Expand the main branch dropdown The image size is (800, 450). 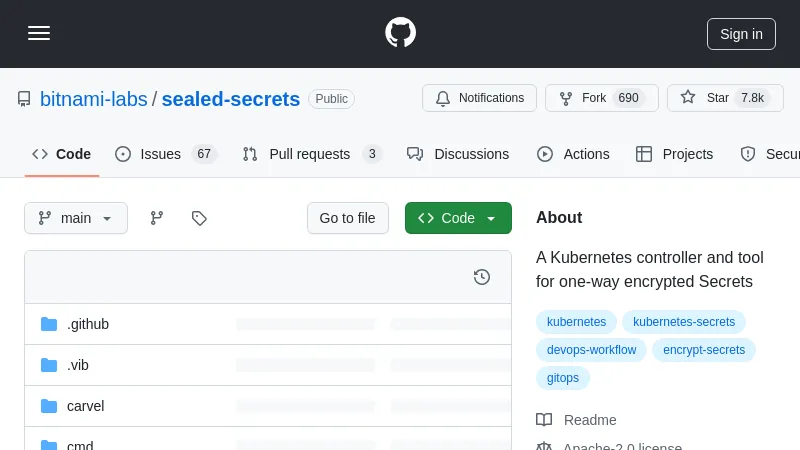click(76, 218)
